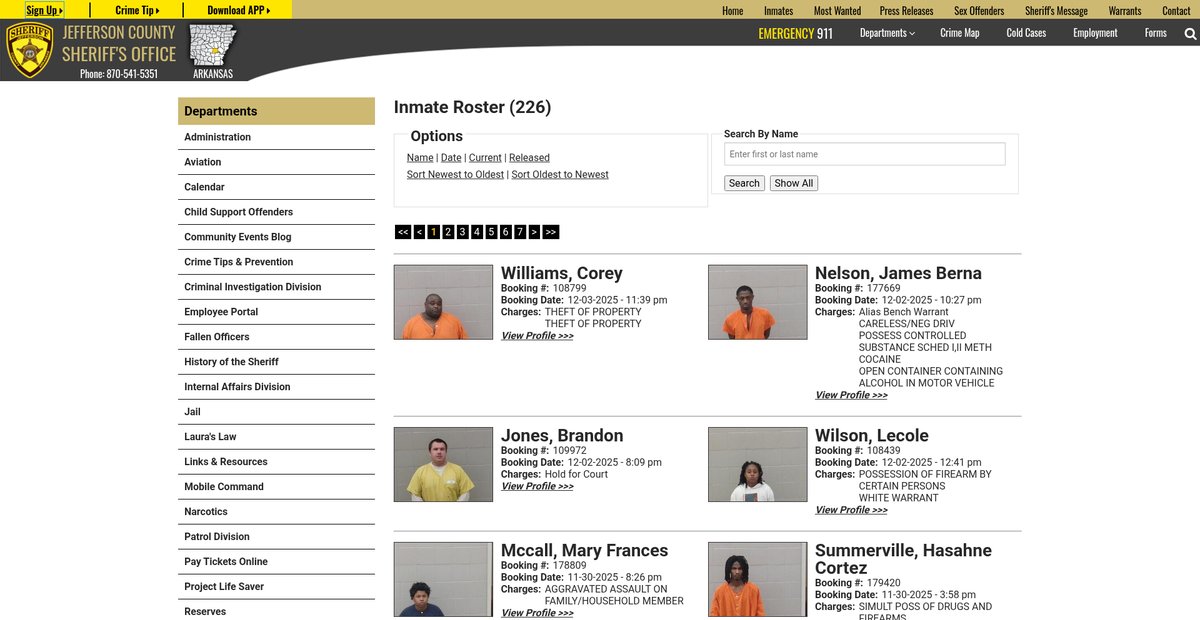The height and width of the screenshot is (620, 1200).
Task: Open Brandon Jones mugshot thumbnail
Action: coord(443,465)
